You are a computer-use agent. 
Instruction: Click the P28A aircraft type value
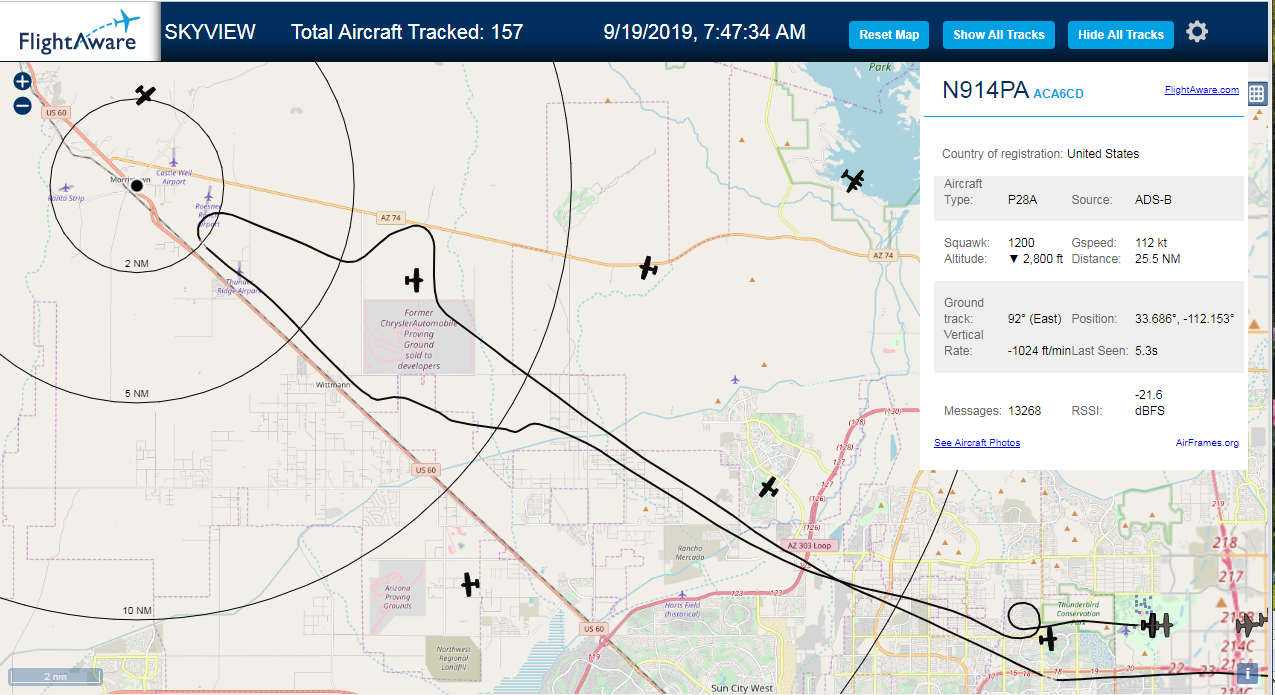(x=1022, y=200)
